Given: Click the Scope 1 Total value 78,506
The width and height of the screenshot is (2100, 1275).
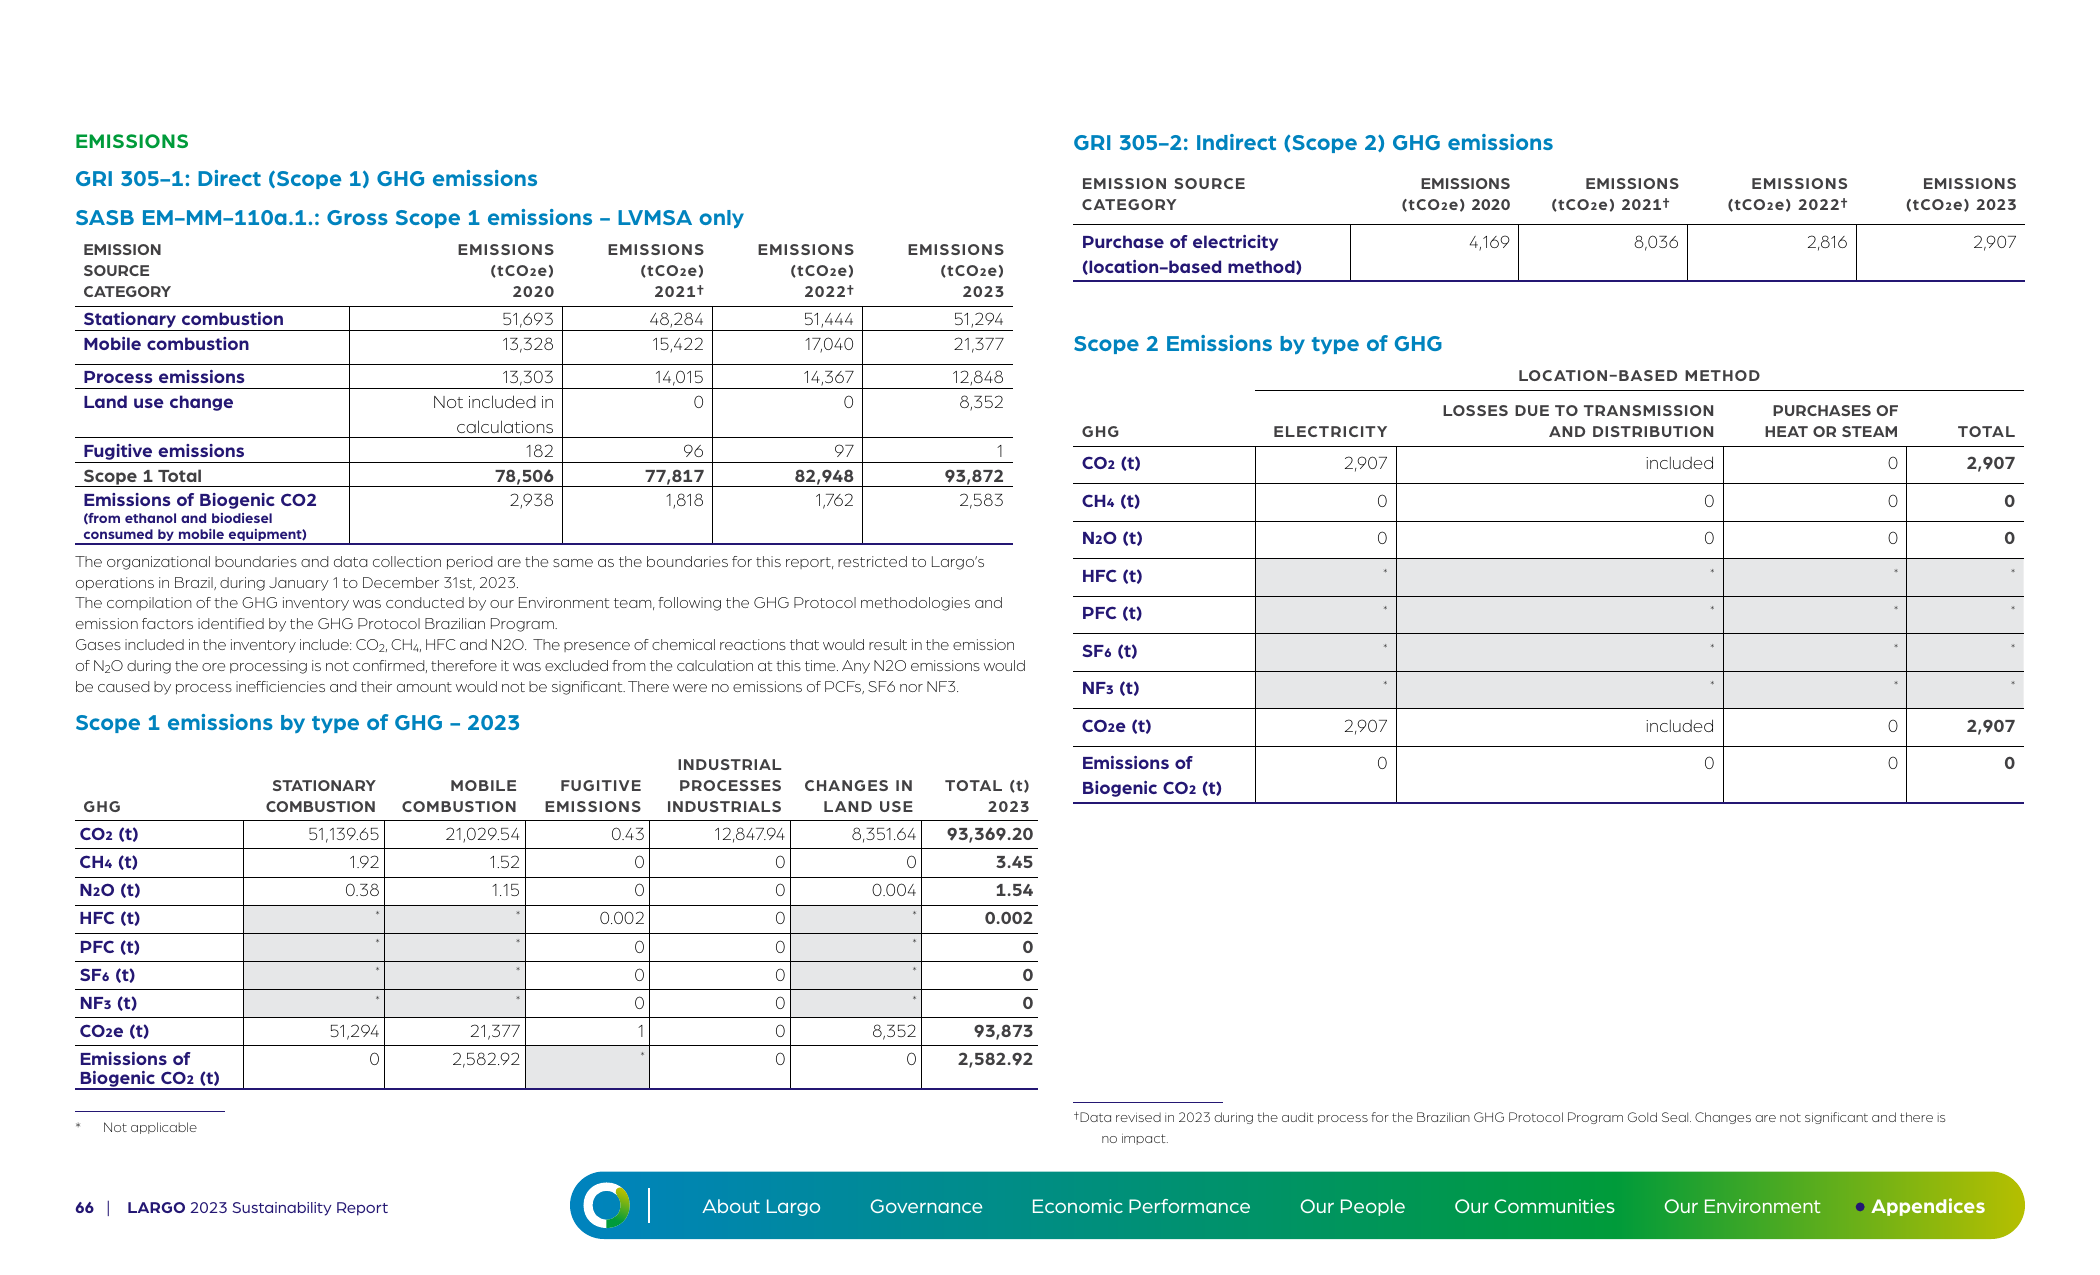Looking at the screenshot, I should [x=524, y=476].
